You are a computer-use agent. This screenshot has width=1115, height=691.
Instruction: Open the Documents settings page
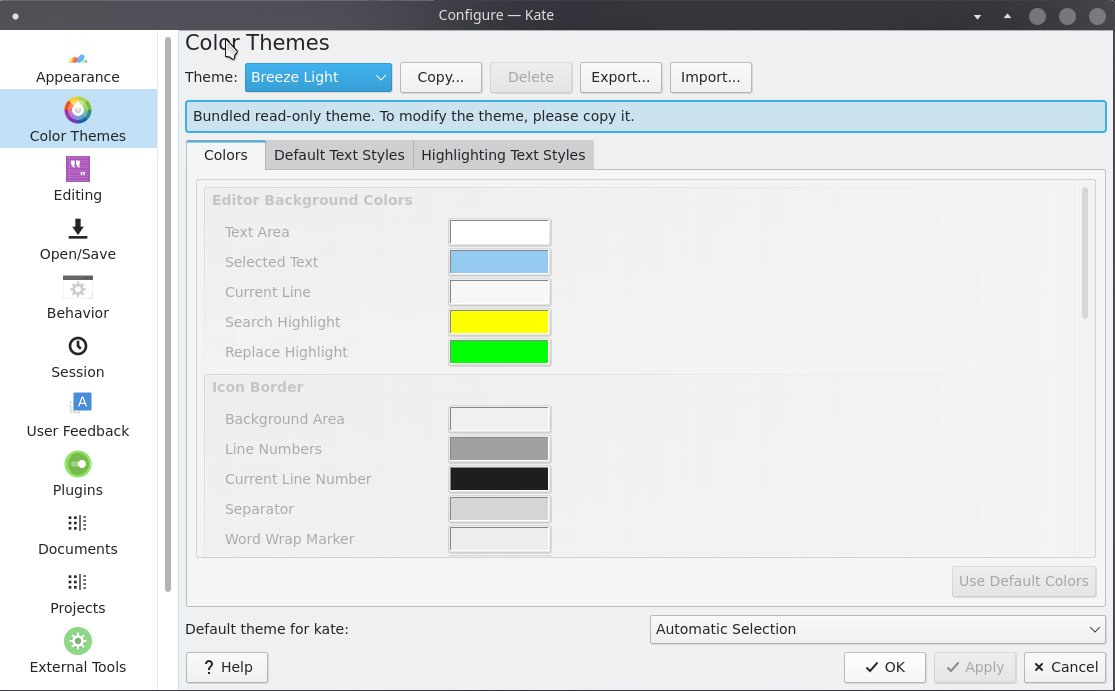point(78,534)
